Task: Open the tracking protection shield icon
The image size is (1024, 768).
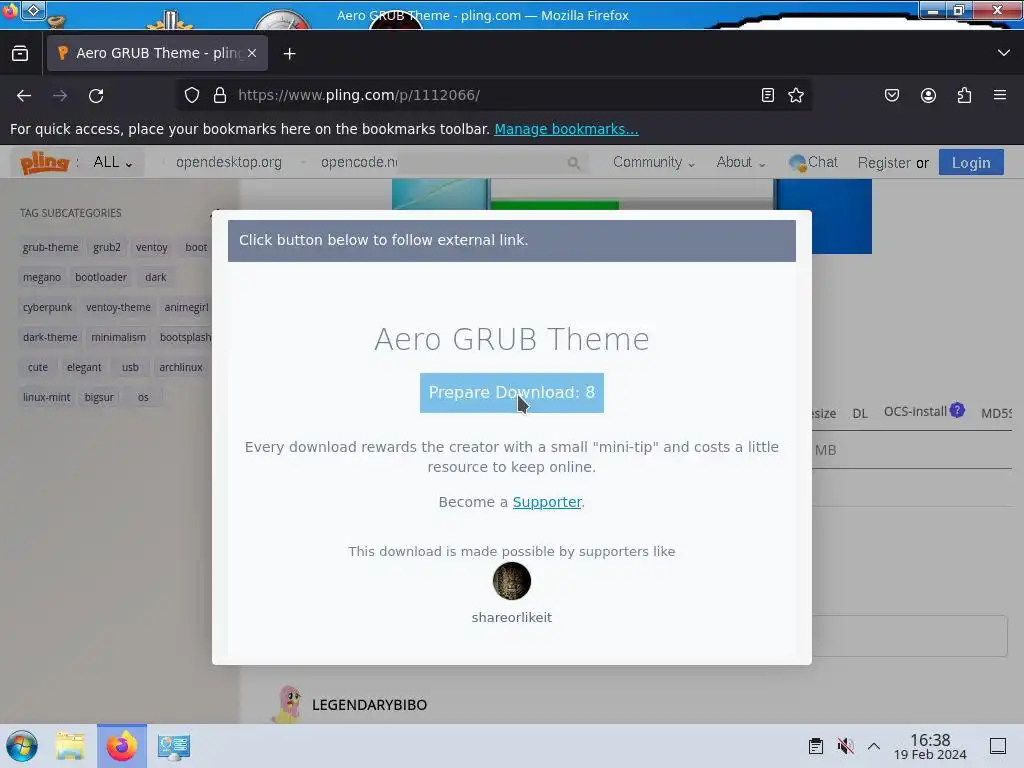Action: click(x=191, y=95)
